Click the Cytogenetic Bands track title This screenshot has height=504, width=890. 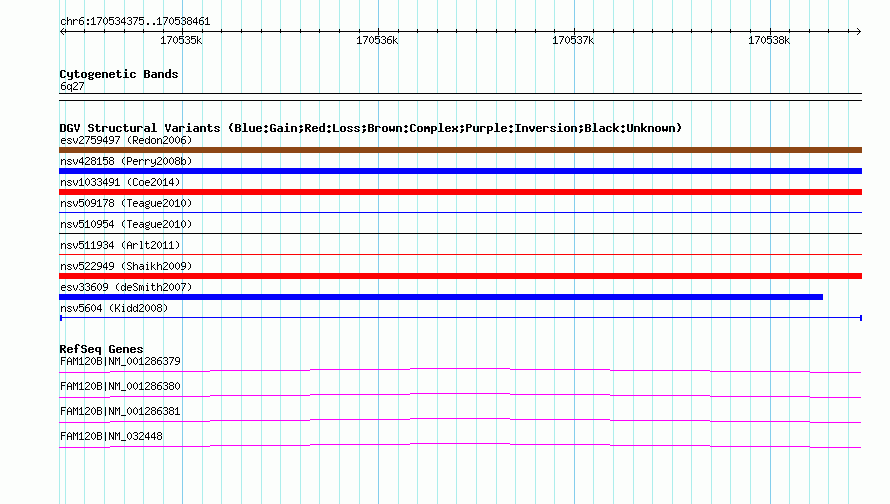coord(119,74)
